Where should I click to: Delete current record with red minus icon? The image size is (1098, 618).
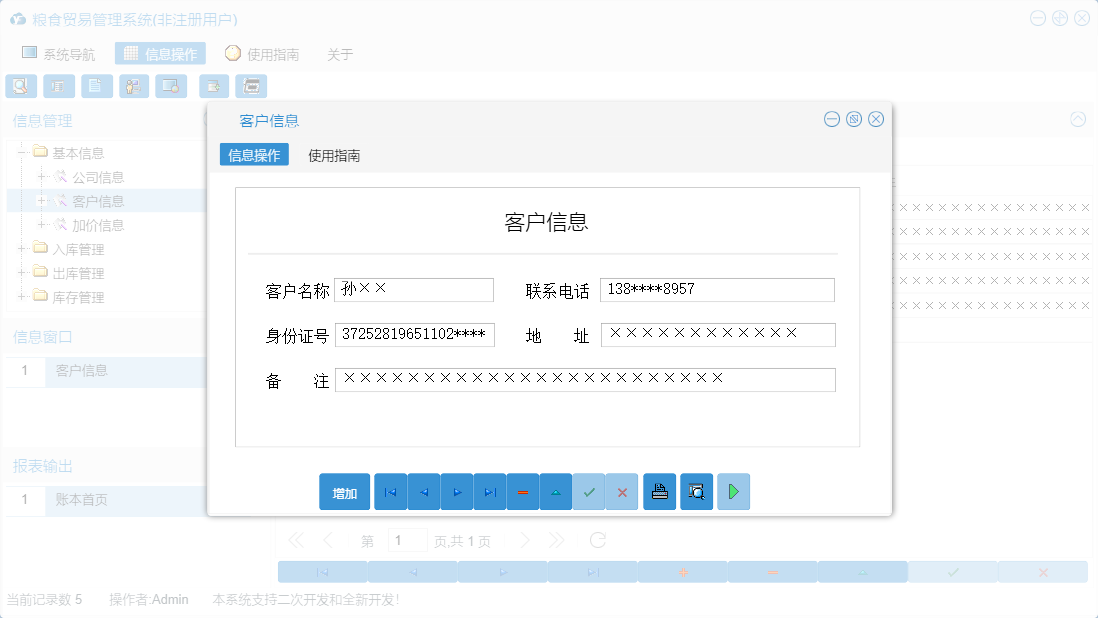click(x=522, y=491)
